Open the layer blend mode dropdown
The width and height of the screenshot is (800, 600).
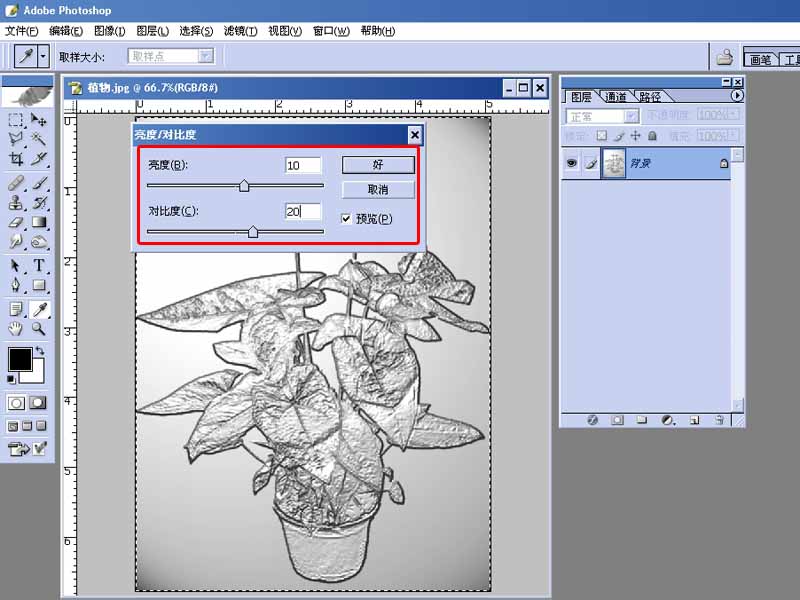pyautogui.click(x=631, y=116)
